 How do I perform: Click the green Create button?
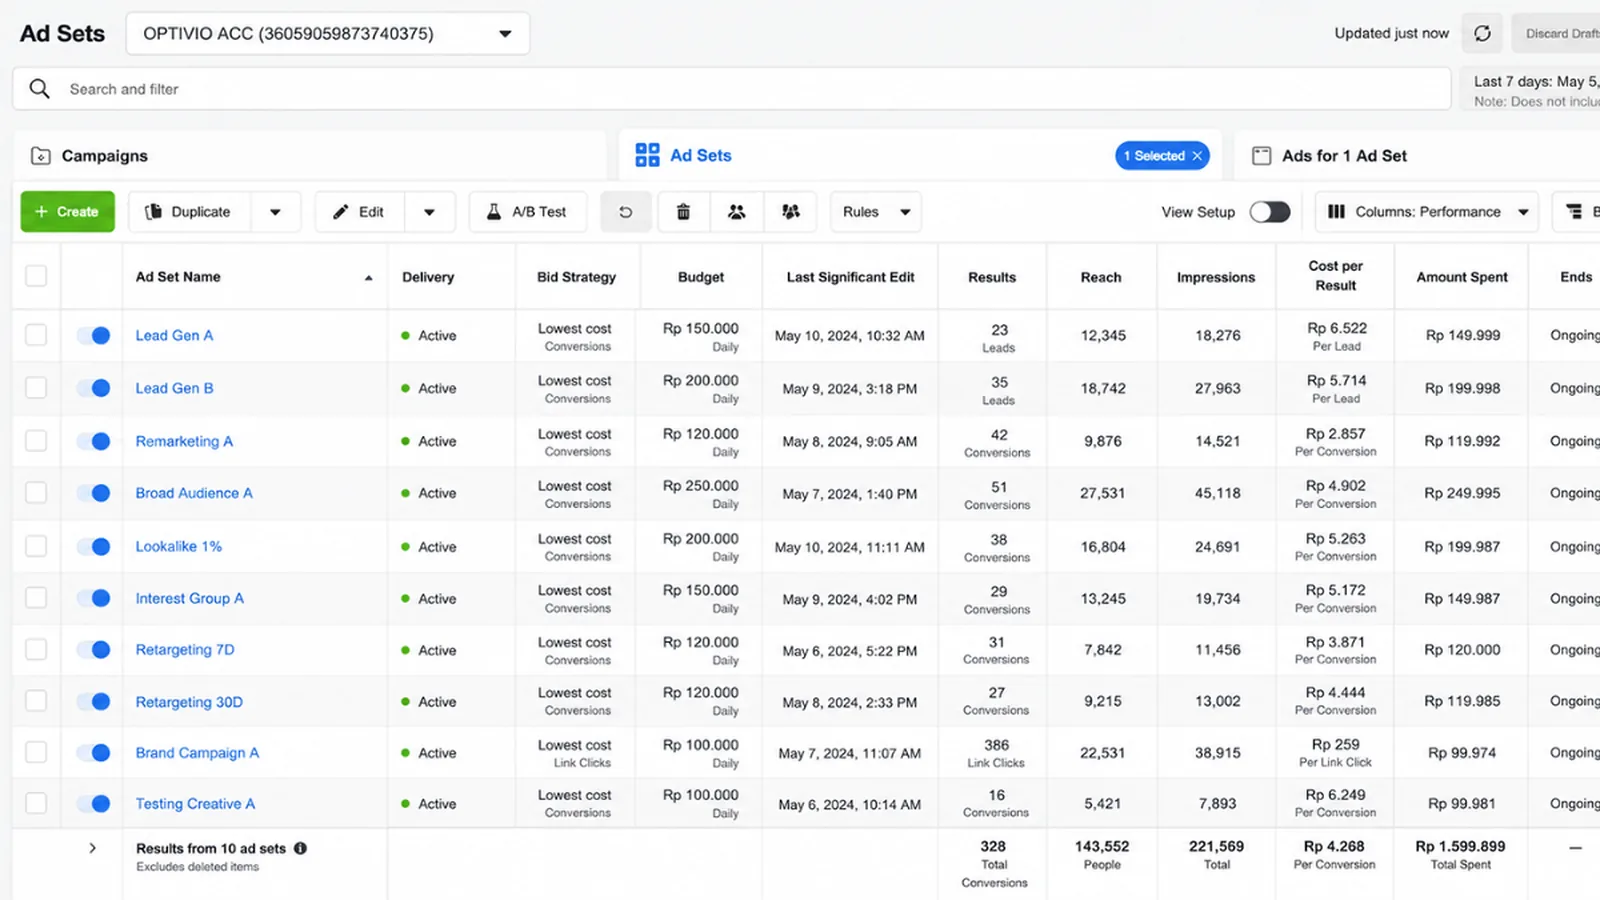pos(67,212)
